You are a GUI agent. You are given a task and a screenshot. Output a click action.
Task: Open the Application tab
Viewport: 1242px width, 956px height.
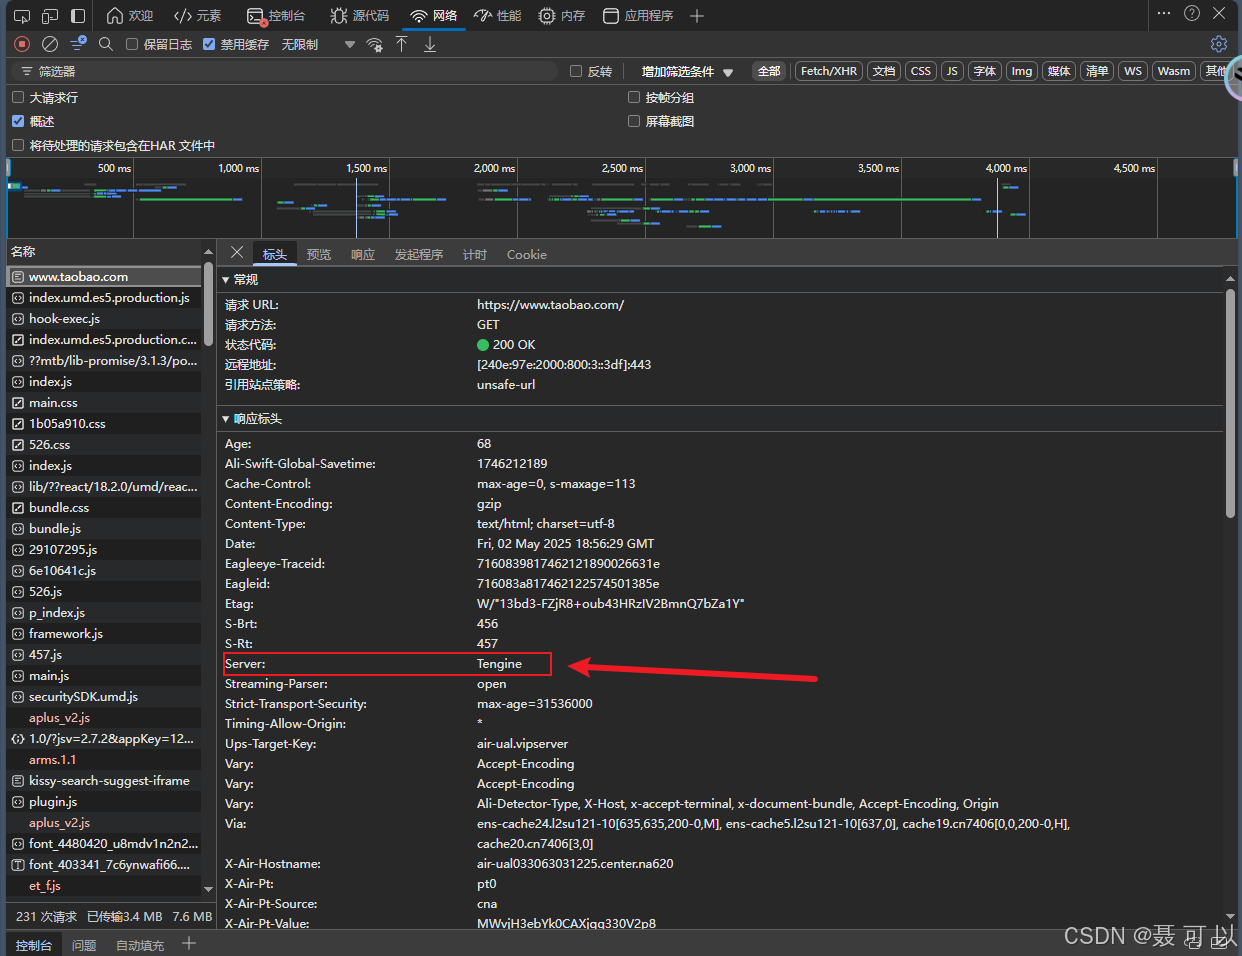[638, 16]
